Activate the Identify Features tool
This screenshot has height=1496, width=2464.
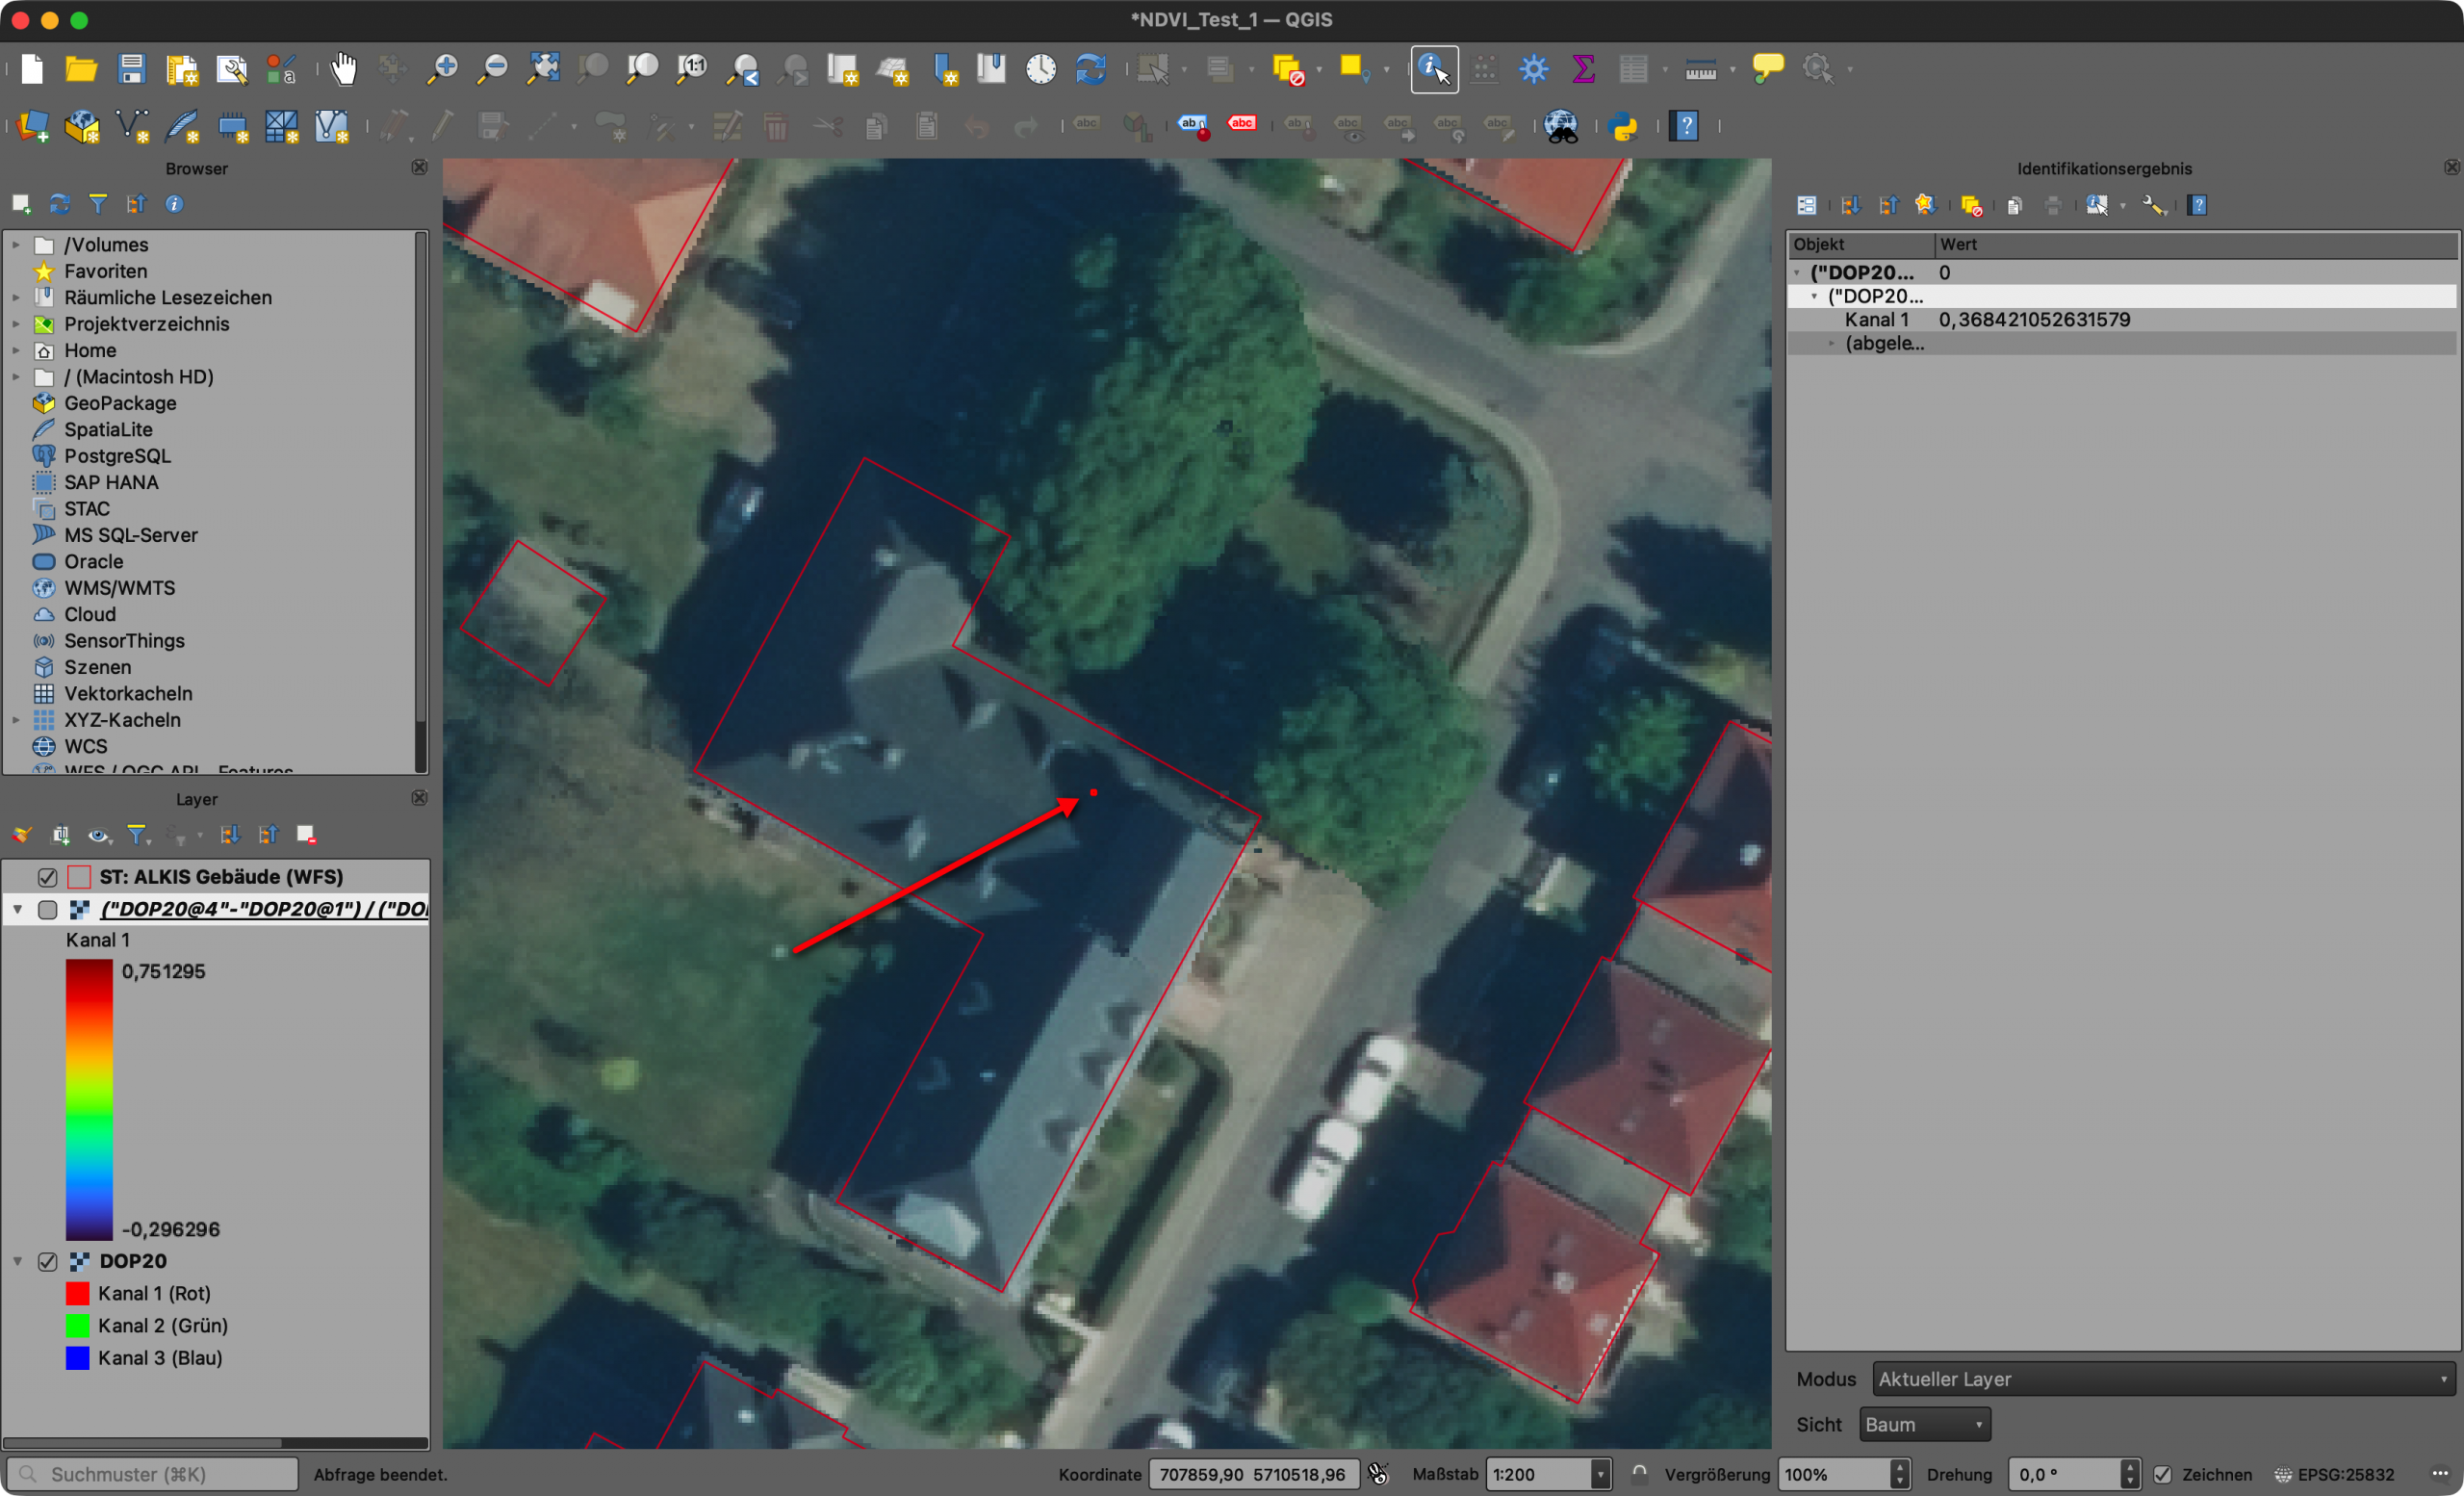coord(1433,69)
